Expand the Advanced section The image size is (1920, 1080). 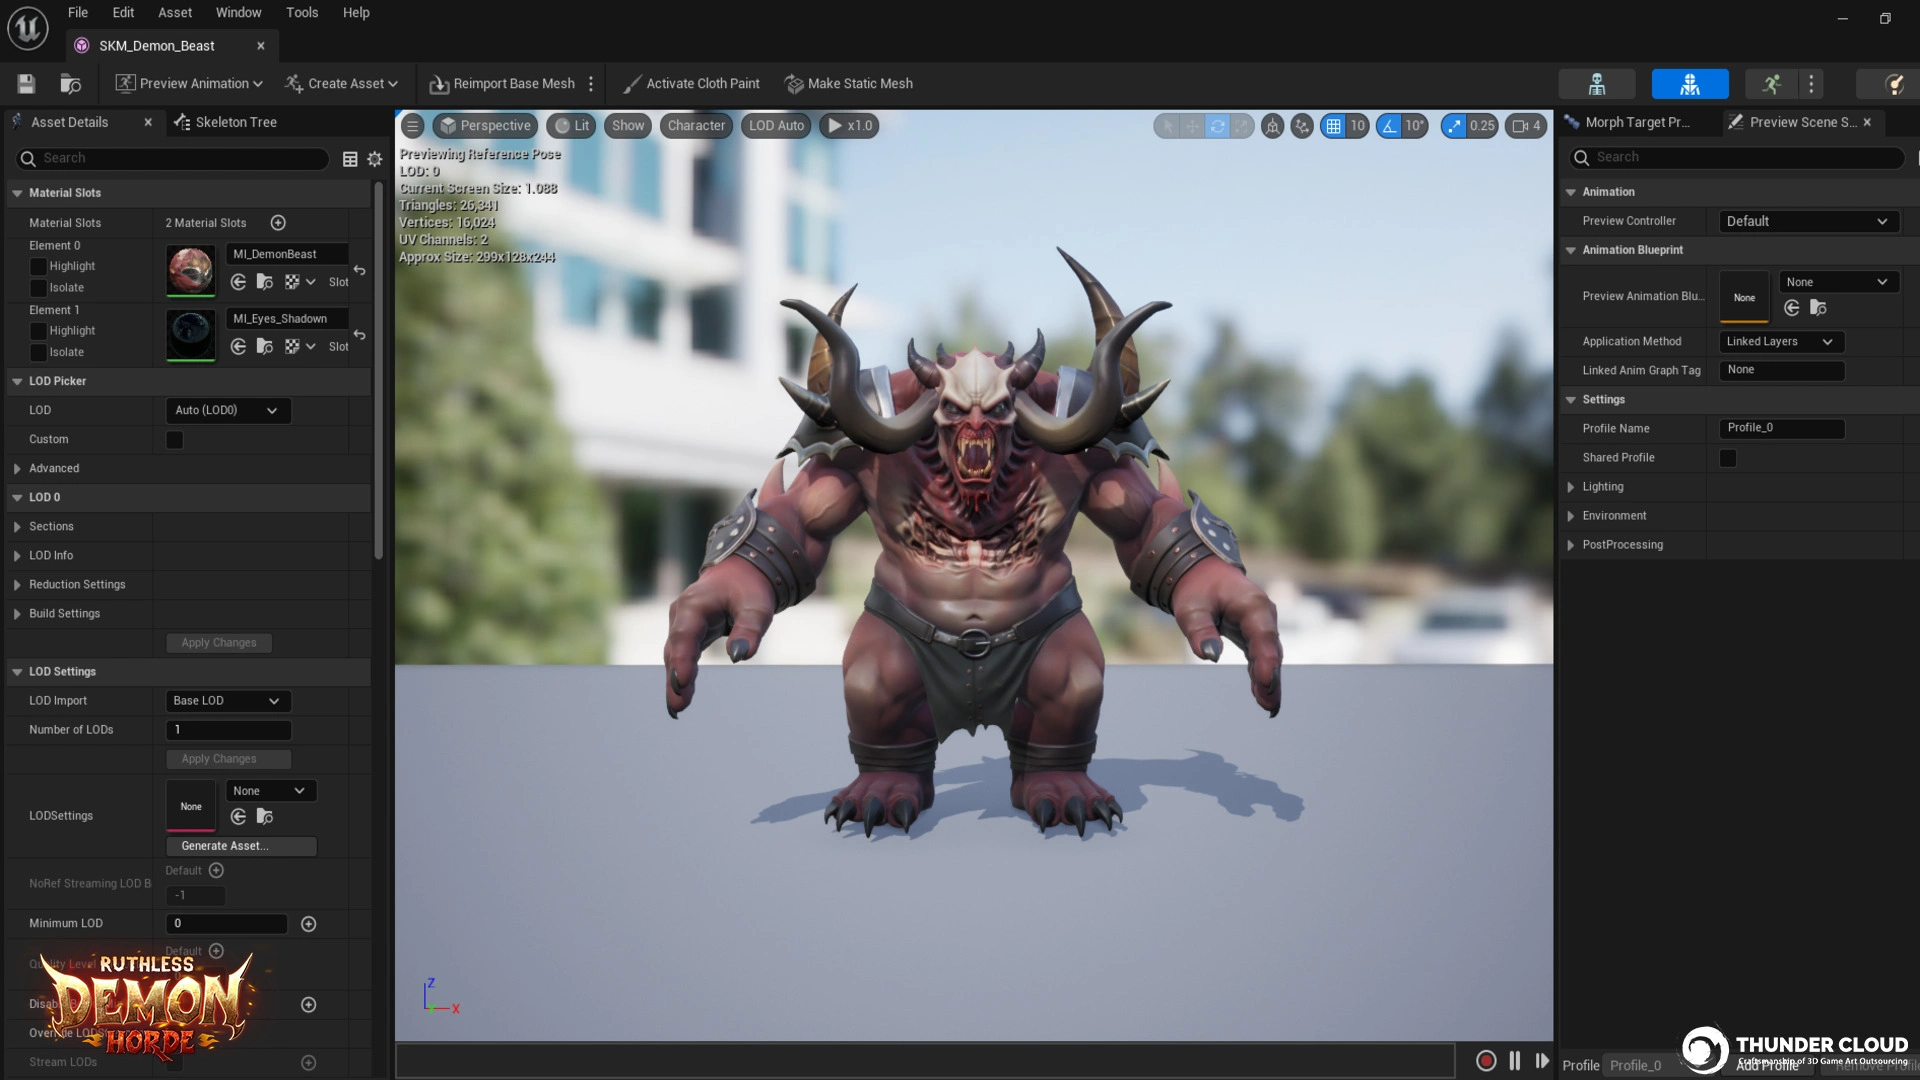pyautogui.click(x=17, y=469)
